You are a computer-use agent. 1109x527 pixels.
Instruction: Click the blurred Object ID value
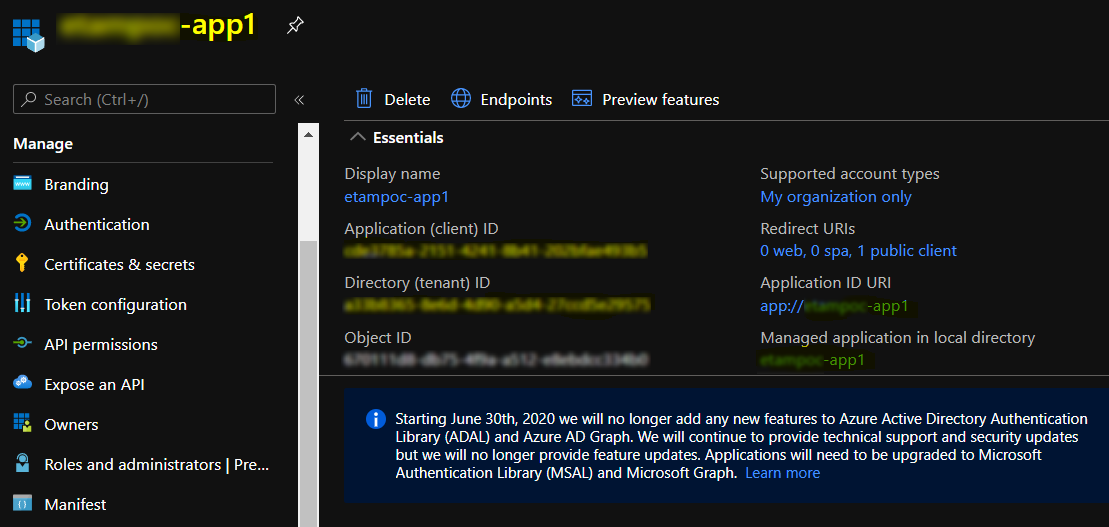(x=496, y=360)
